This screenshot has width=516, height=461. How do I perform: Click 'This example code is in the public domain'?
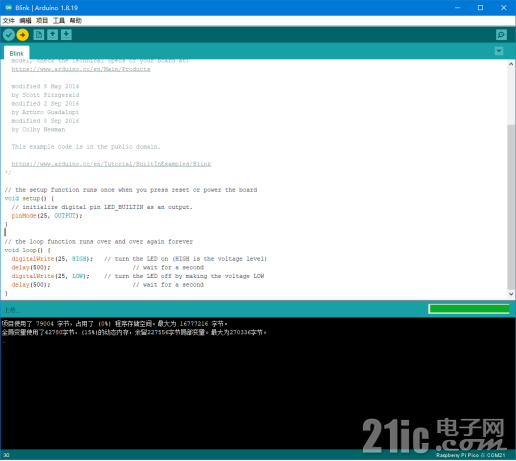(x=86, y=147)
